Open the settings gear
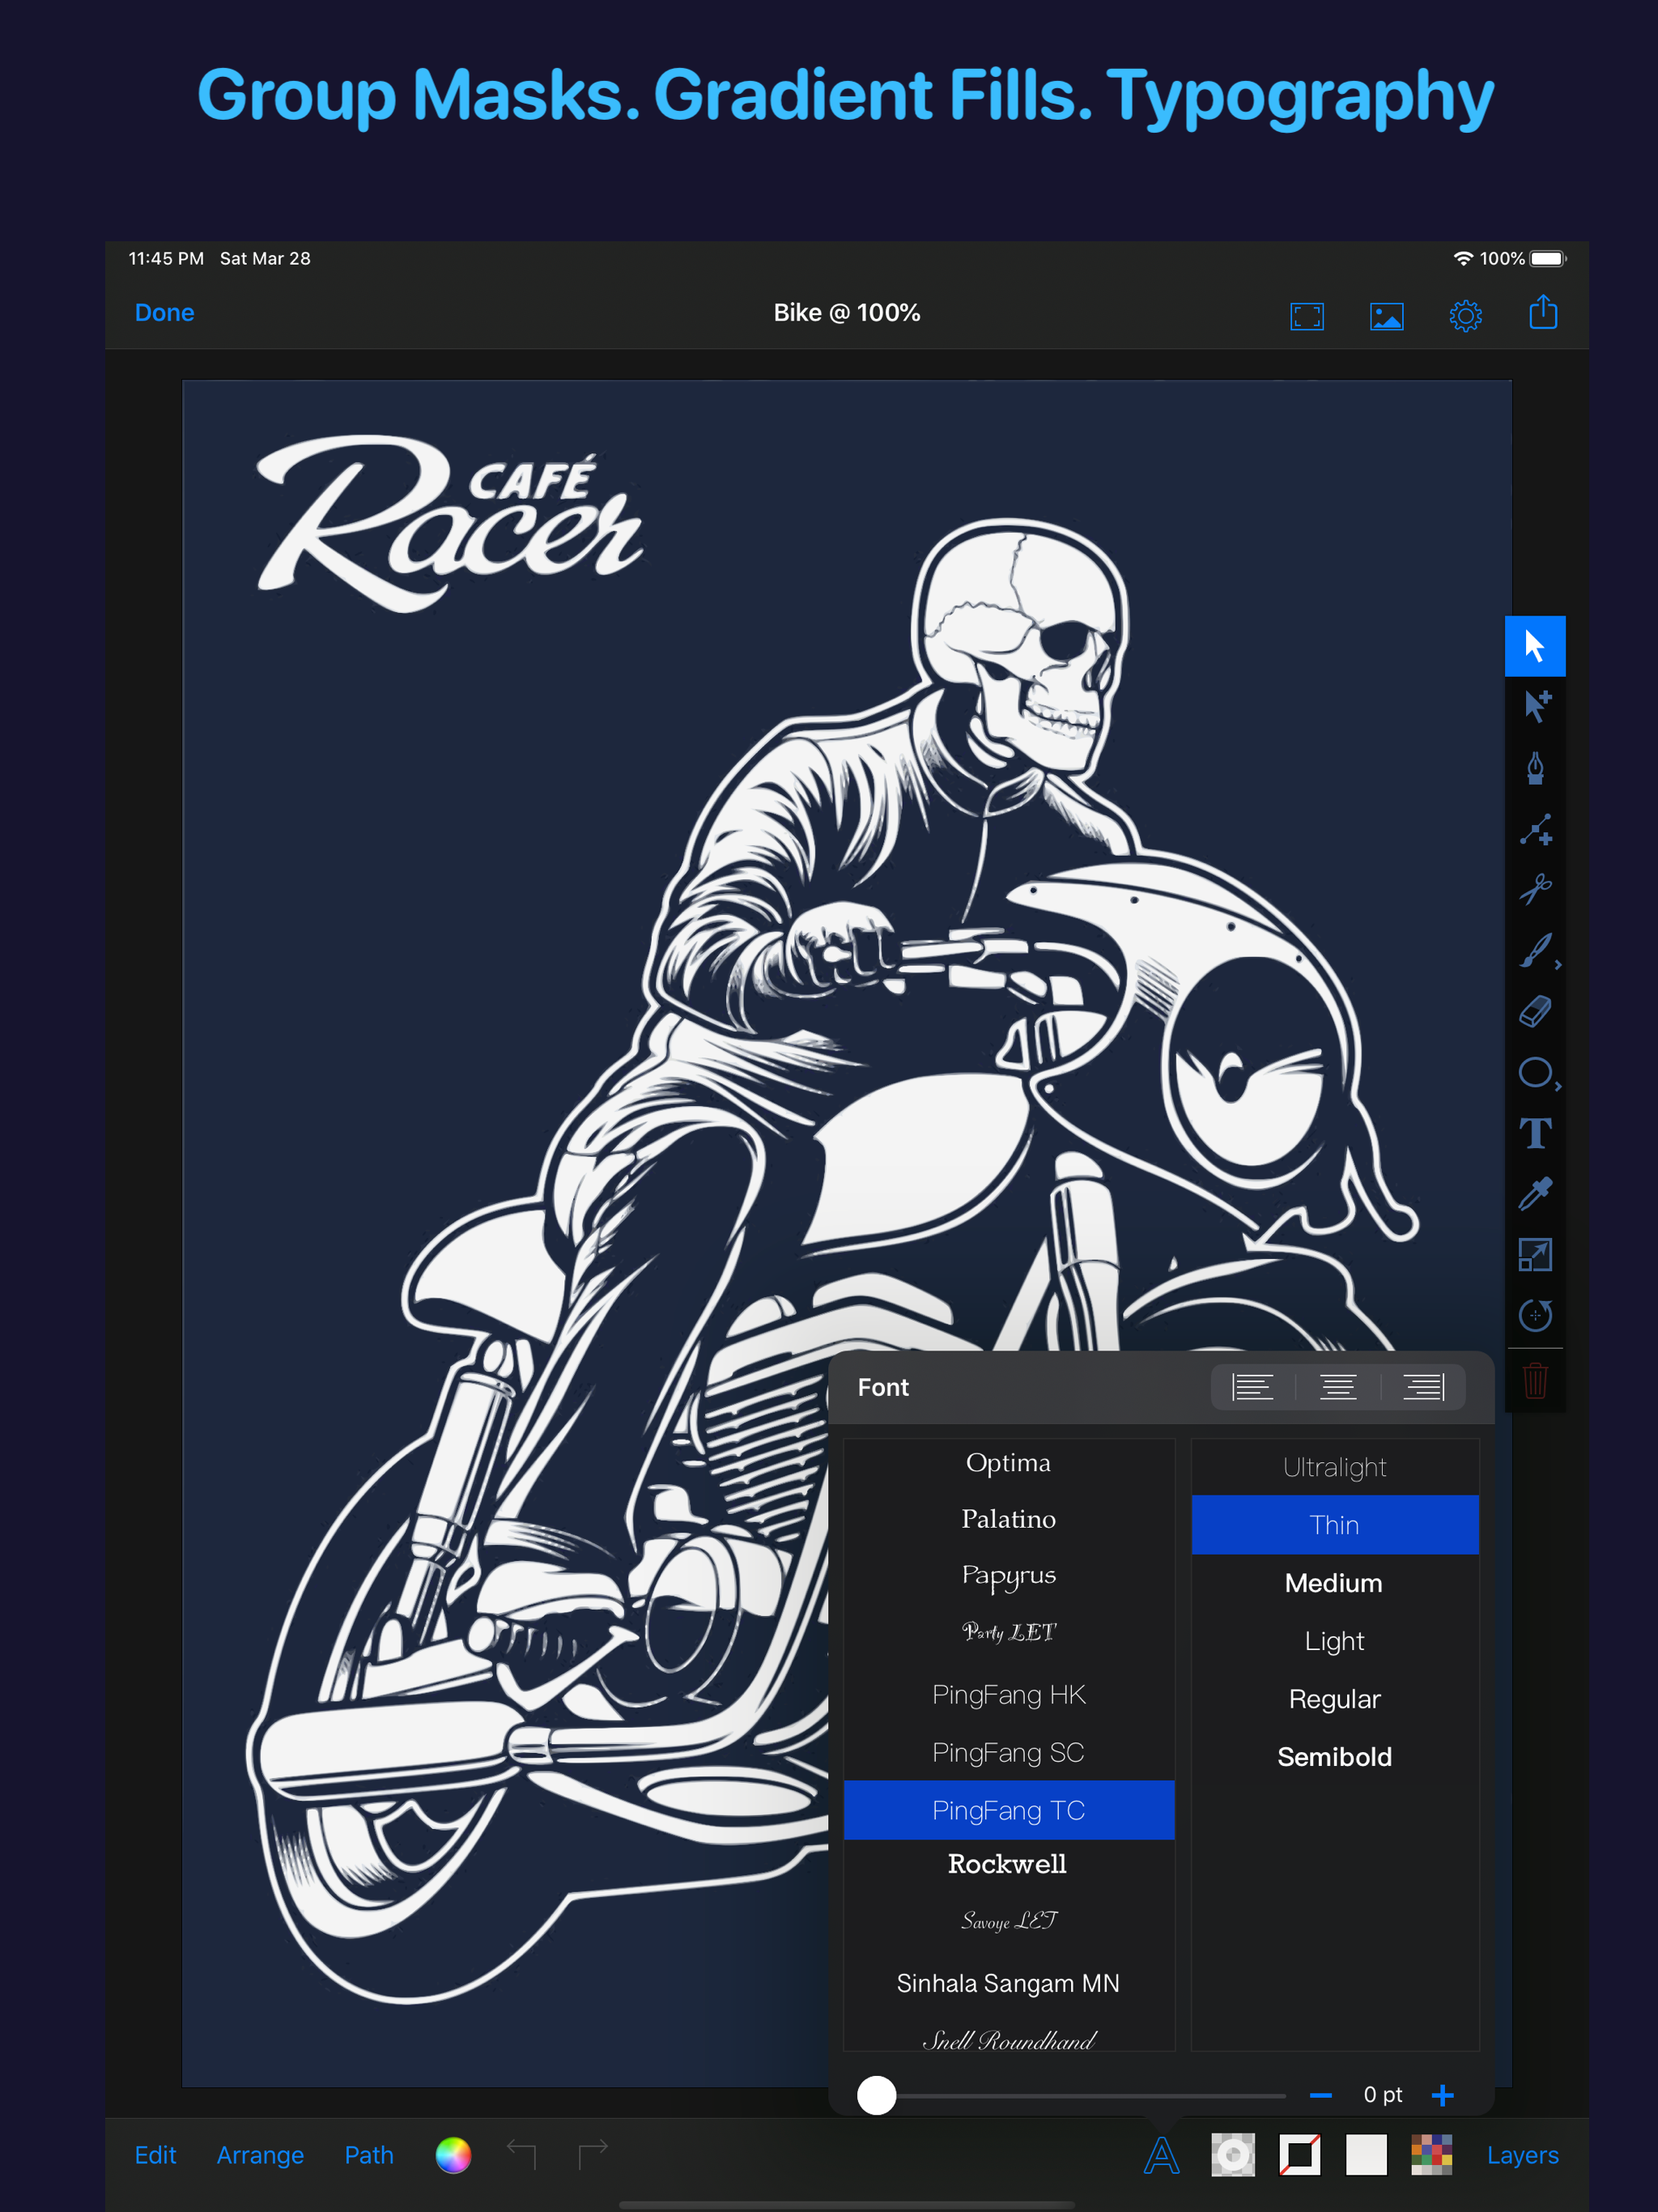 click(1465, 316)
